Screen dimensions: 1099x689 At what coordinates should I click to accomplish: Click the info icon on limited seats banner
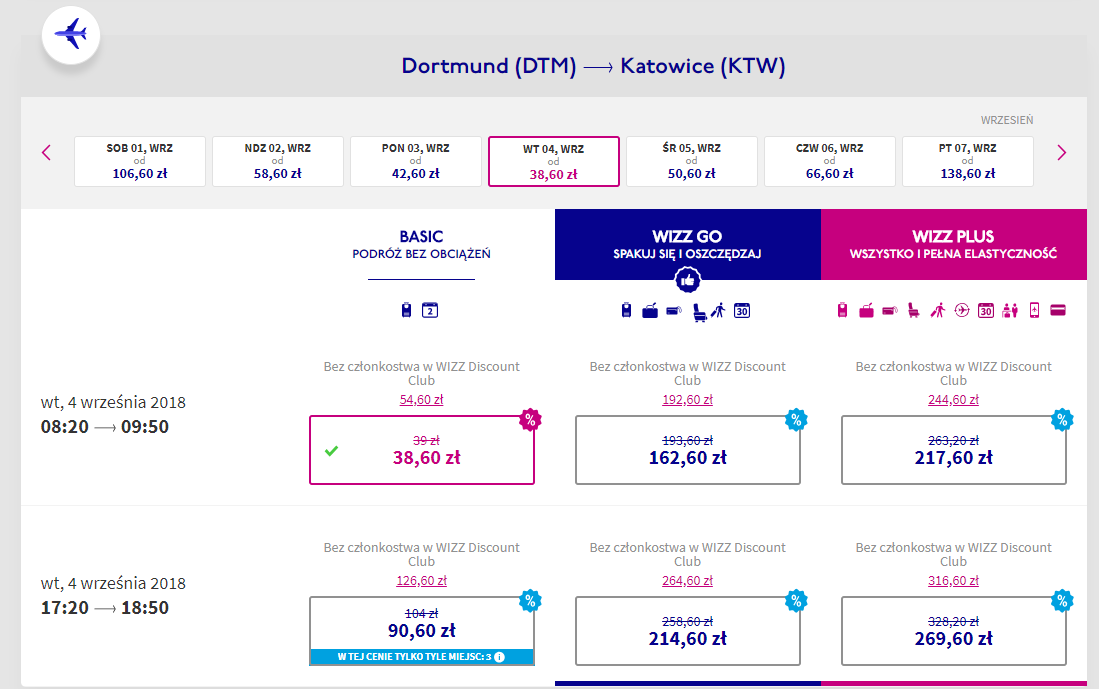pyautogui.click(x=499, y=657)
